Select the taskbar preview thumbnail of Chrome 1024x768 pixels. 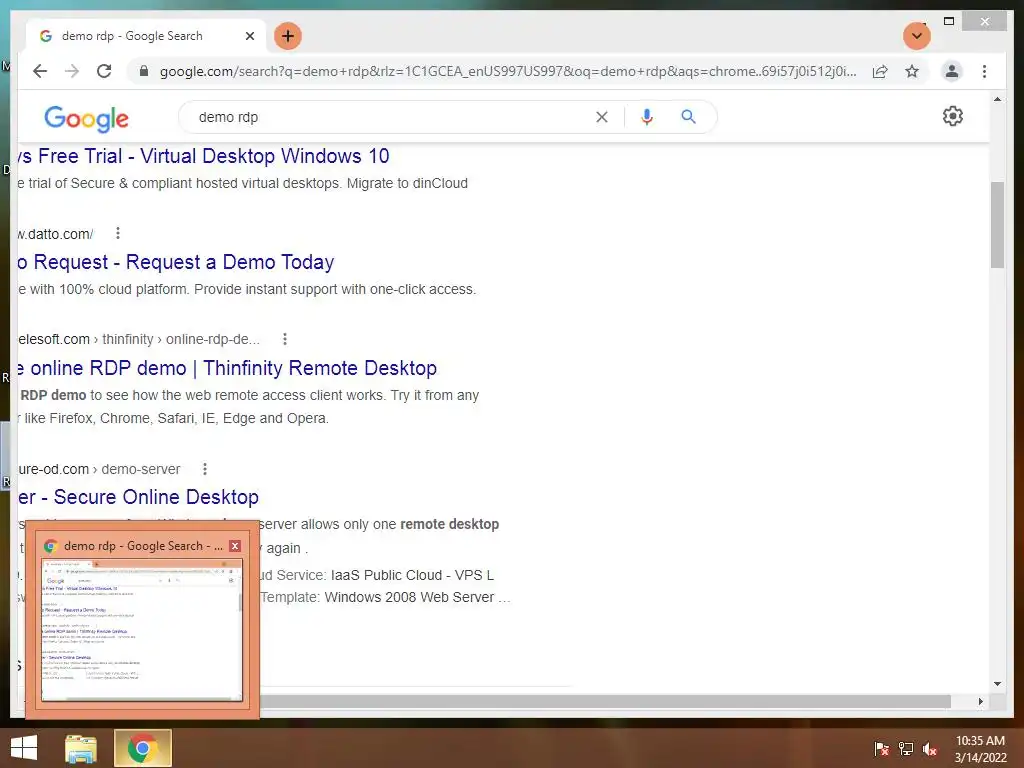142,630
